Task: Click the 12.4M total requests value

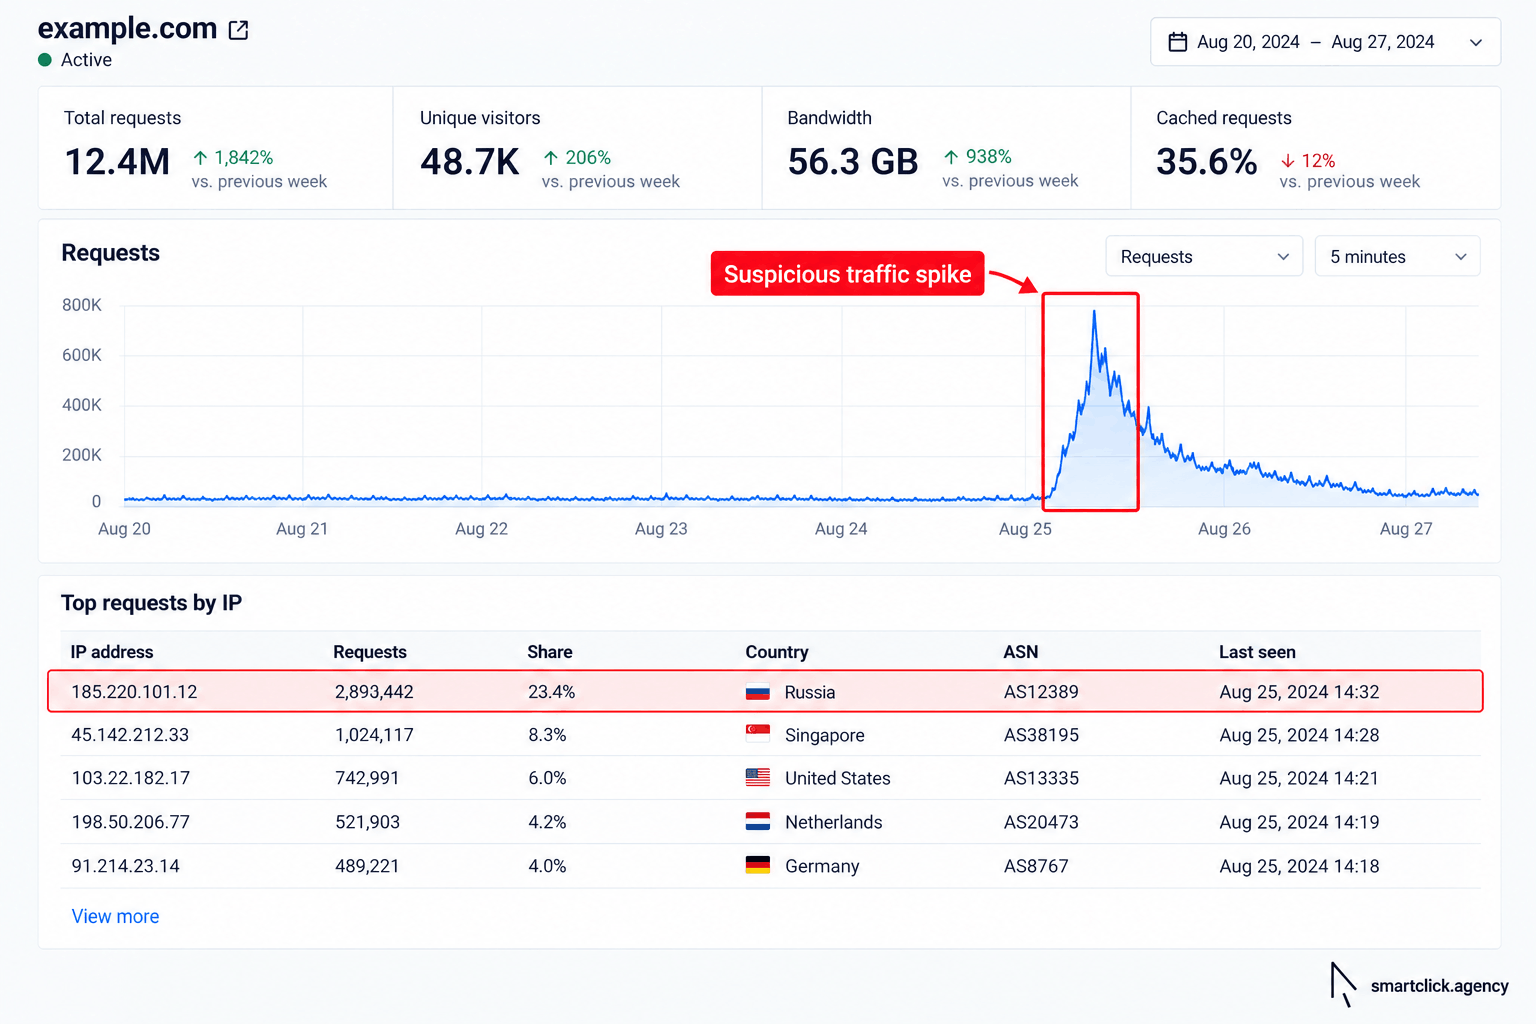Action: 117,162
